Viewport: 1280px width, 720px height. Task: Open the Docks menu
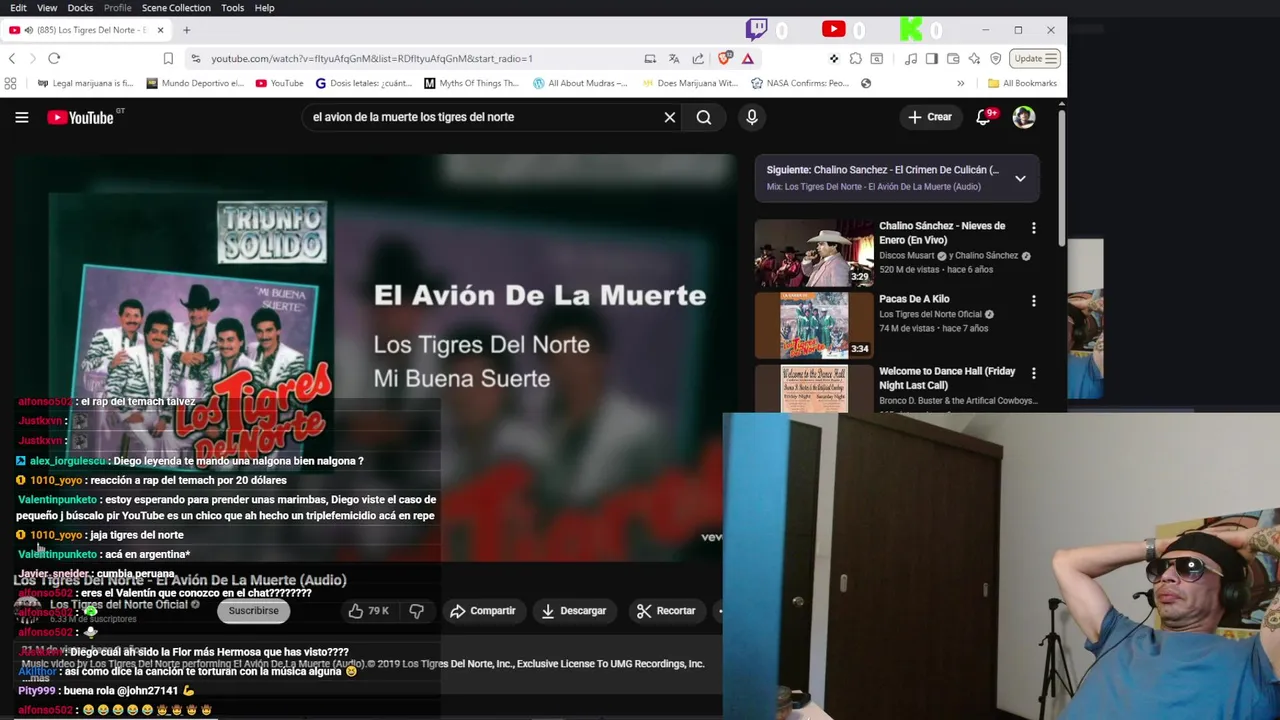coord(80,8)
